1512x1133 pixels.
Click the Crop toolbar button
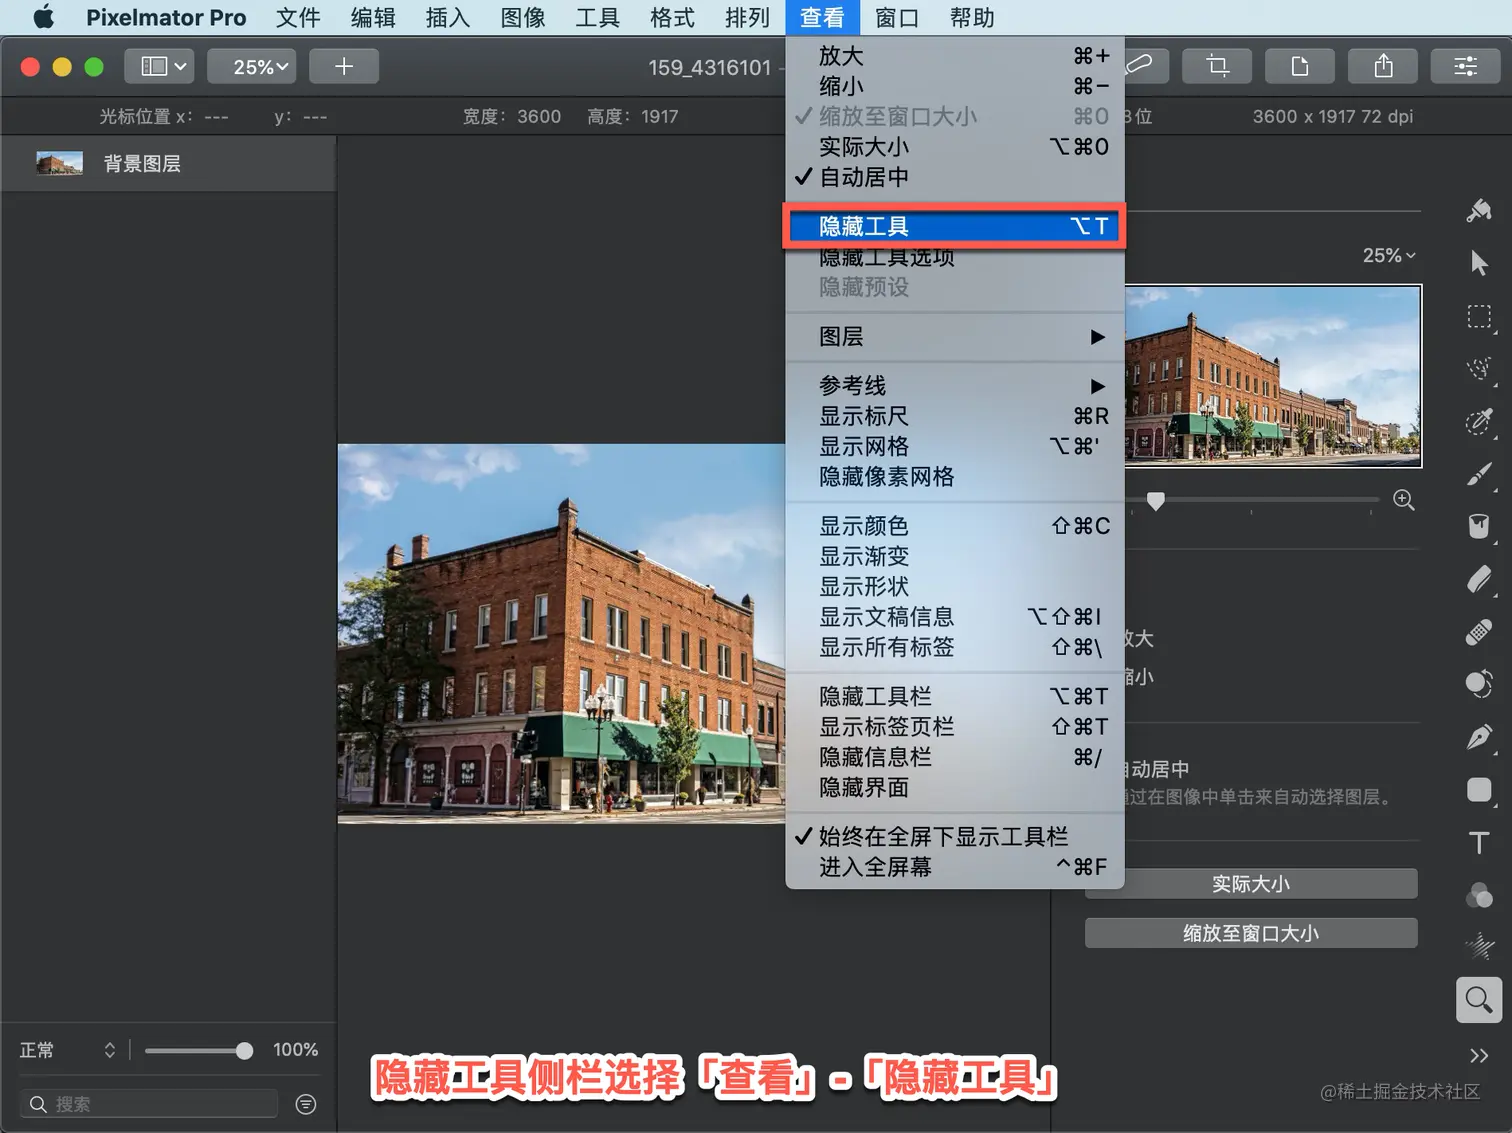1217,66
